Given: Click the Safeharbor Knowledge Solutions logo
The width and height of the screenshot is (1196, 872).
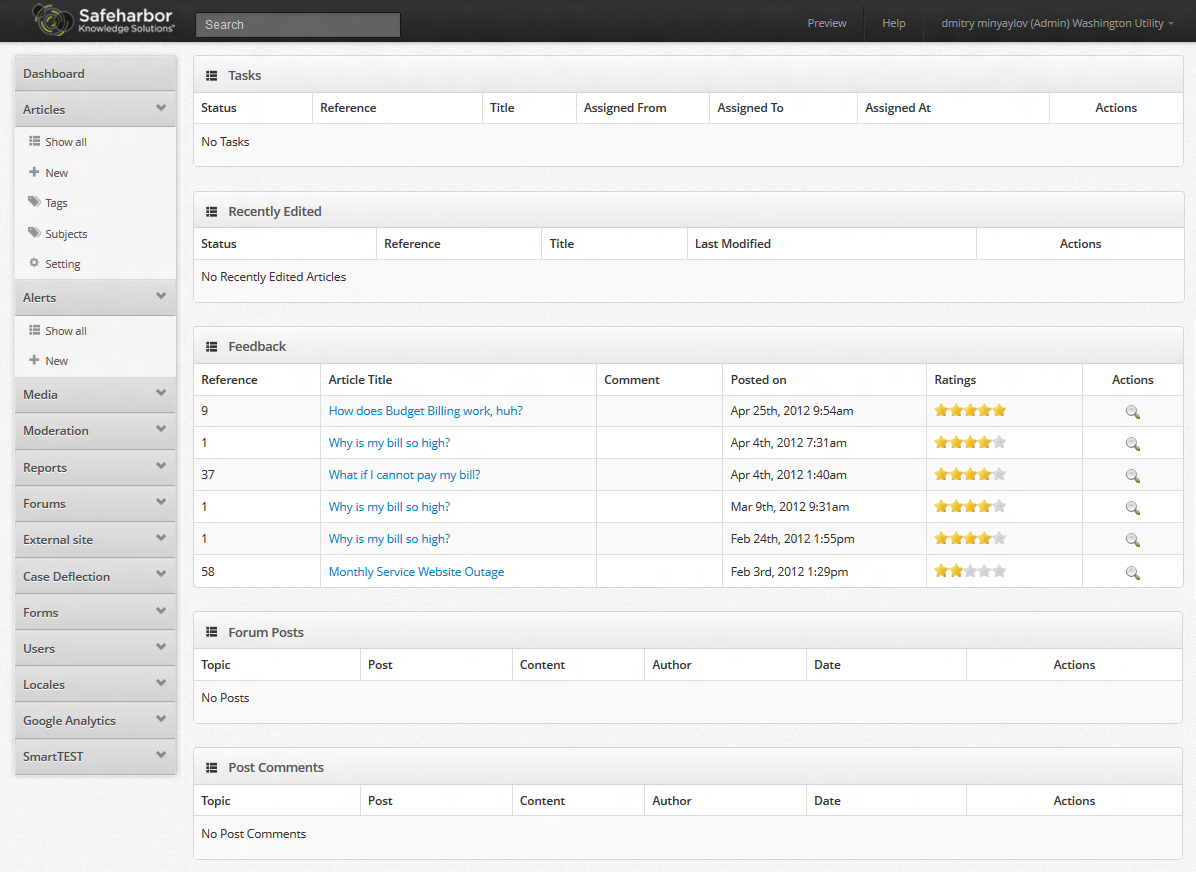Looking at the screenshot, I should (x=100, y=20).
